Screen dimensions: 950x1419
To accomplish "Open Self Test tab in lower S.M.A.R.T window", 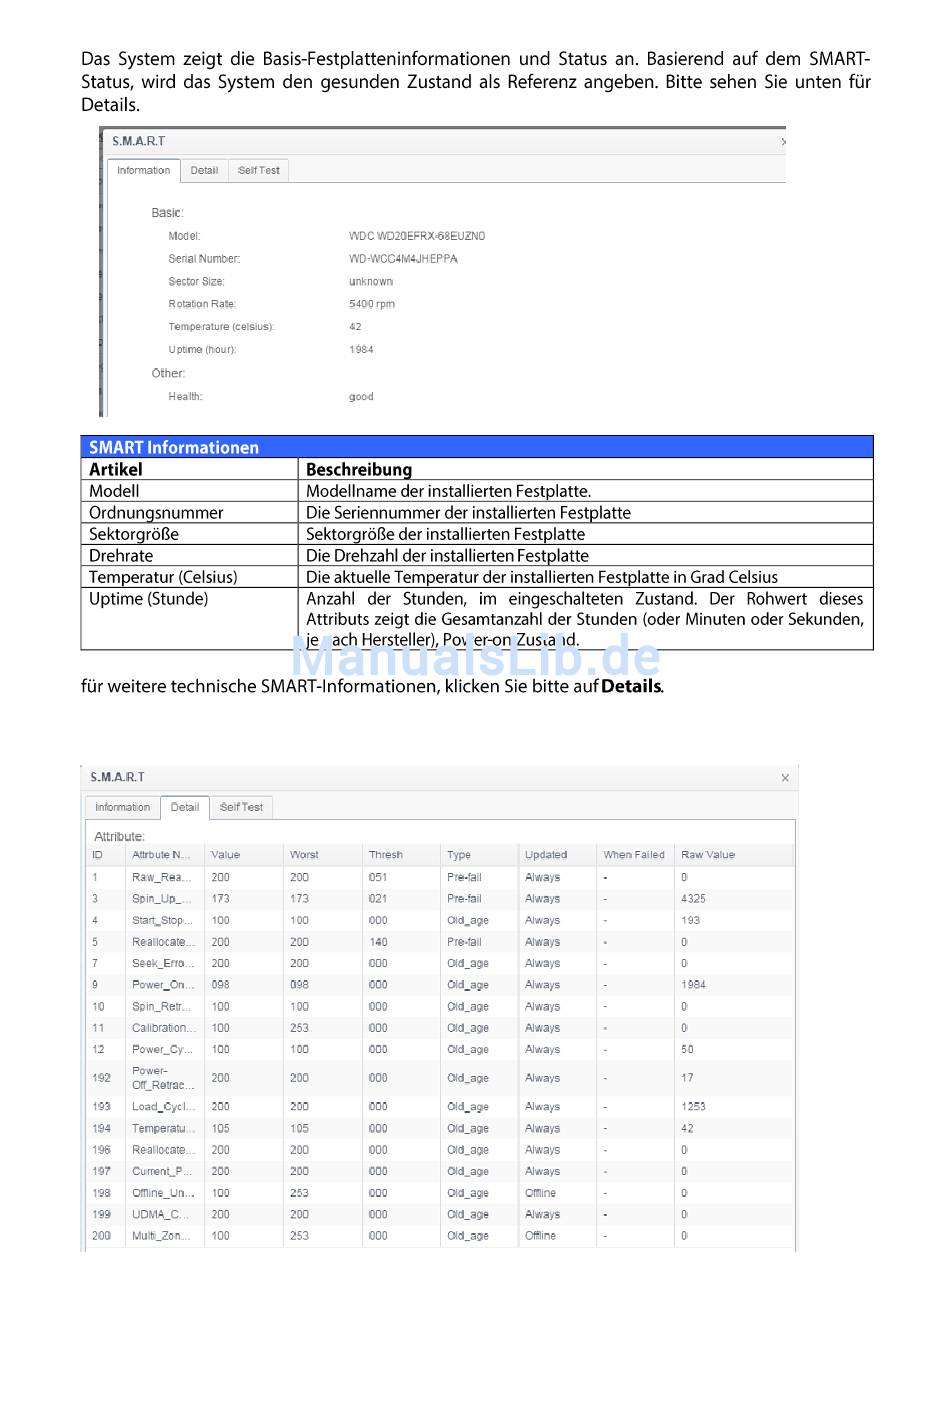I will 241,807.
